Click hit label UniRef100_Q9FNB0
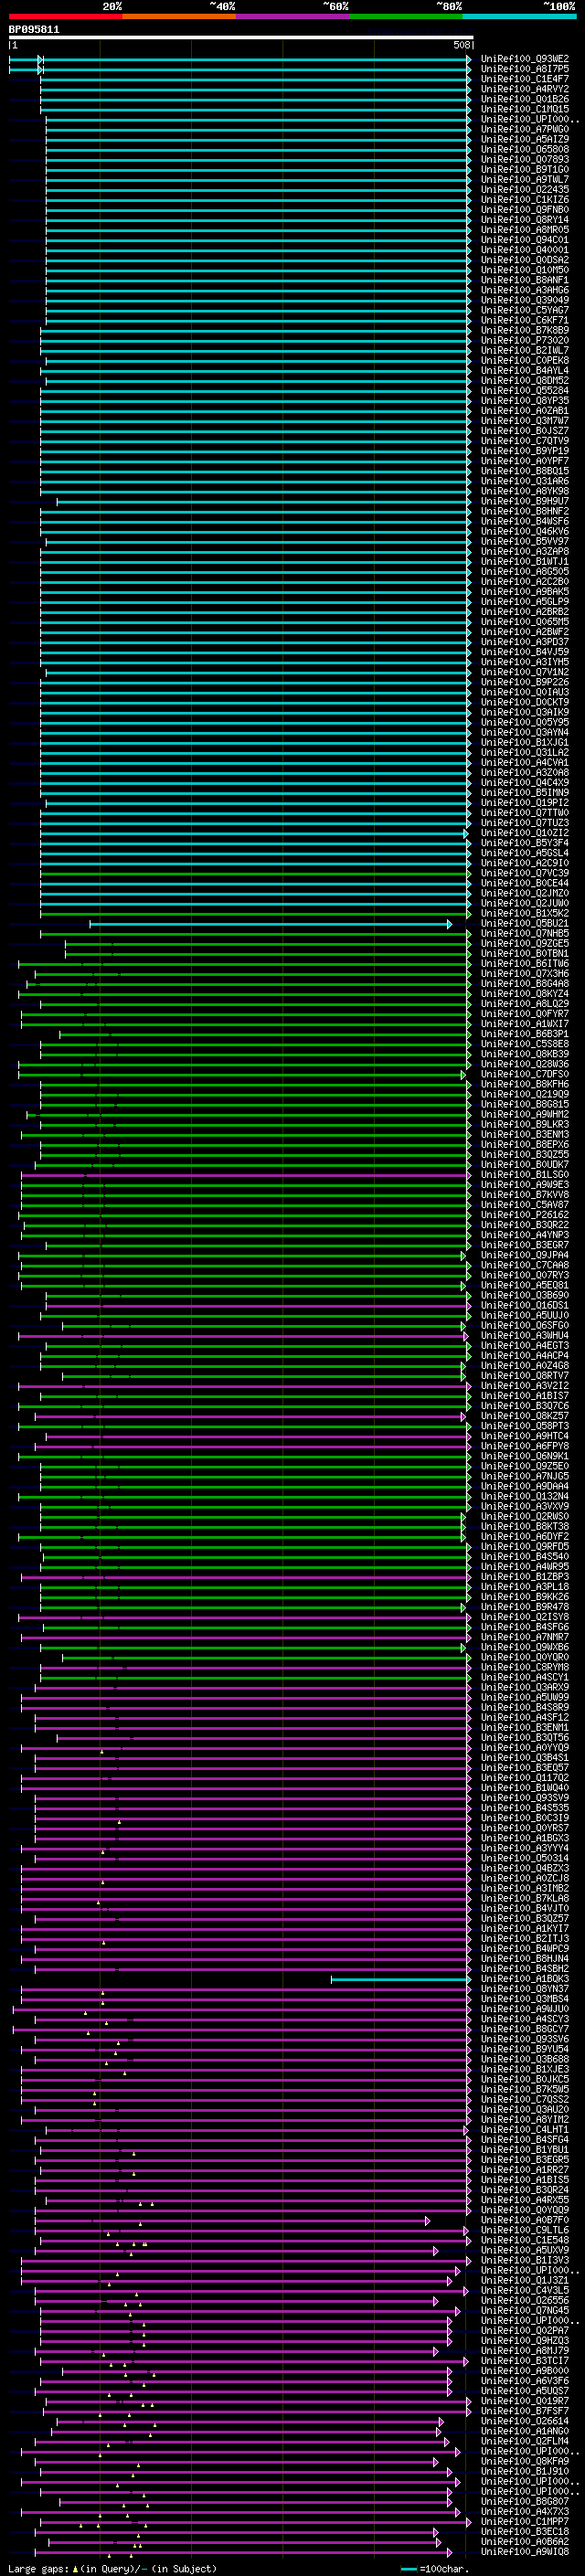Screen dimensions: 585x2576 [525, 210]
